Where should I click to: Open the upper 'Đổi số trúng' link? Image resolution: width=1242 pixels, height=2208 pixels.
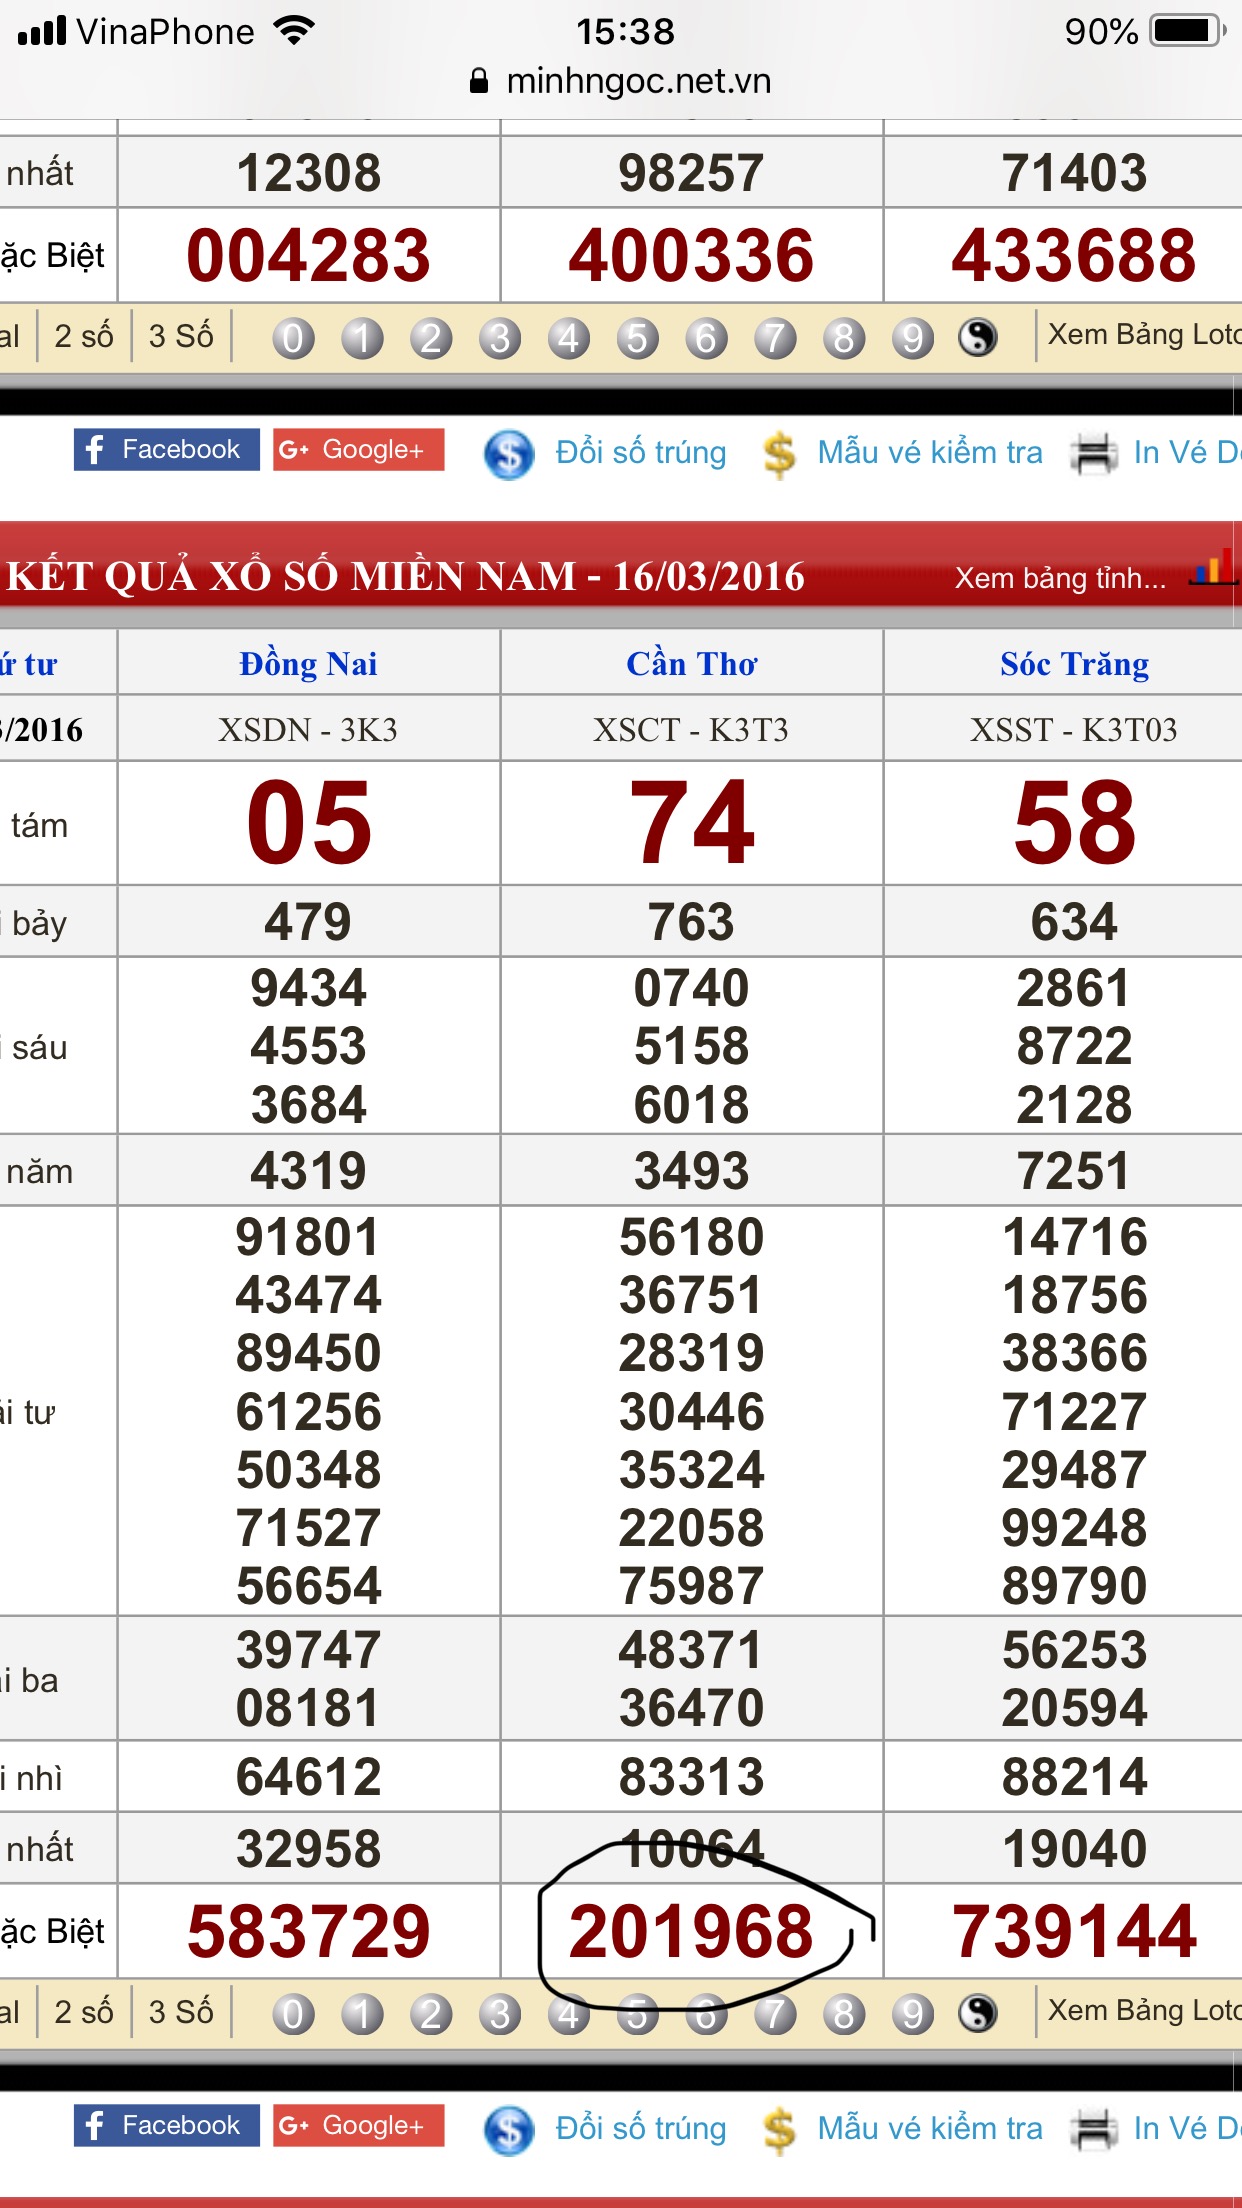[640, 453]
